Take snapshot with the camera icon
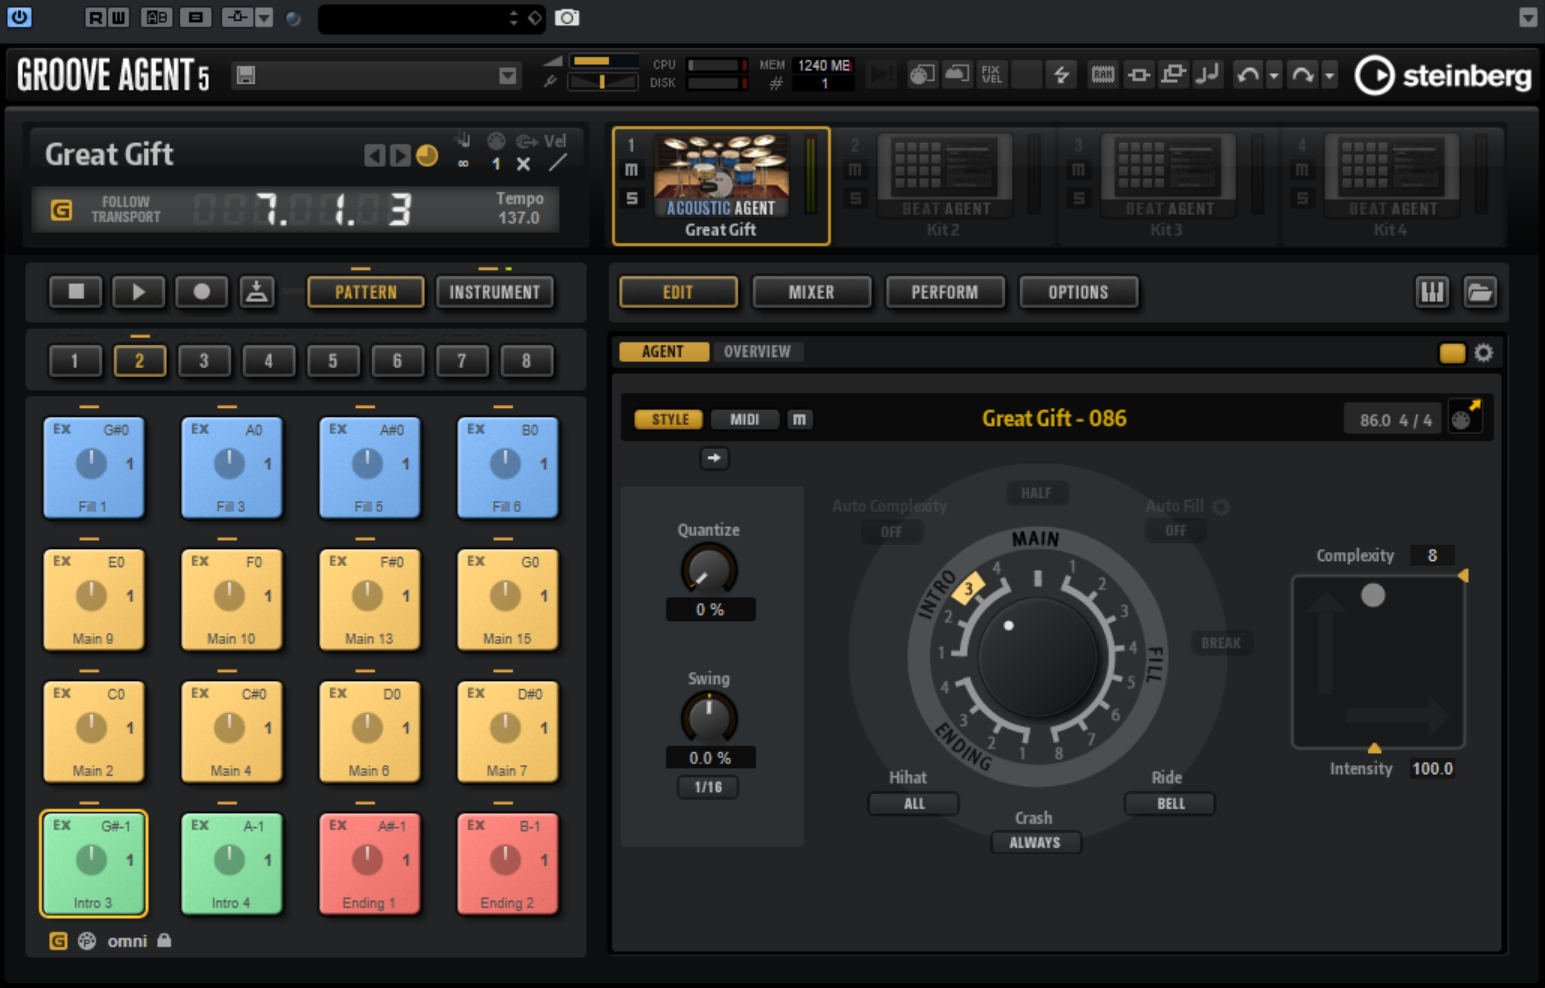This screenshot has width=1545, height=988. point(567,18)
